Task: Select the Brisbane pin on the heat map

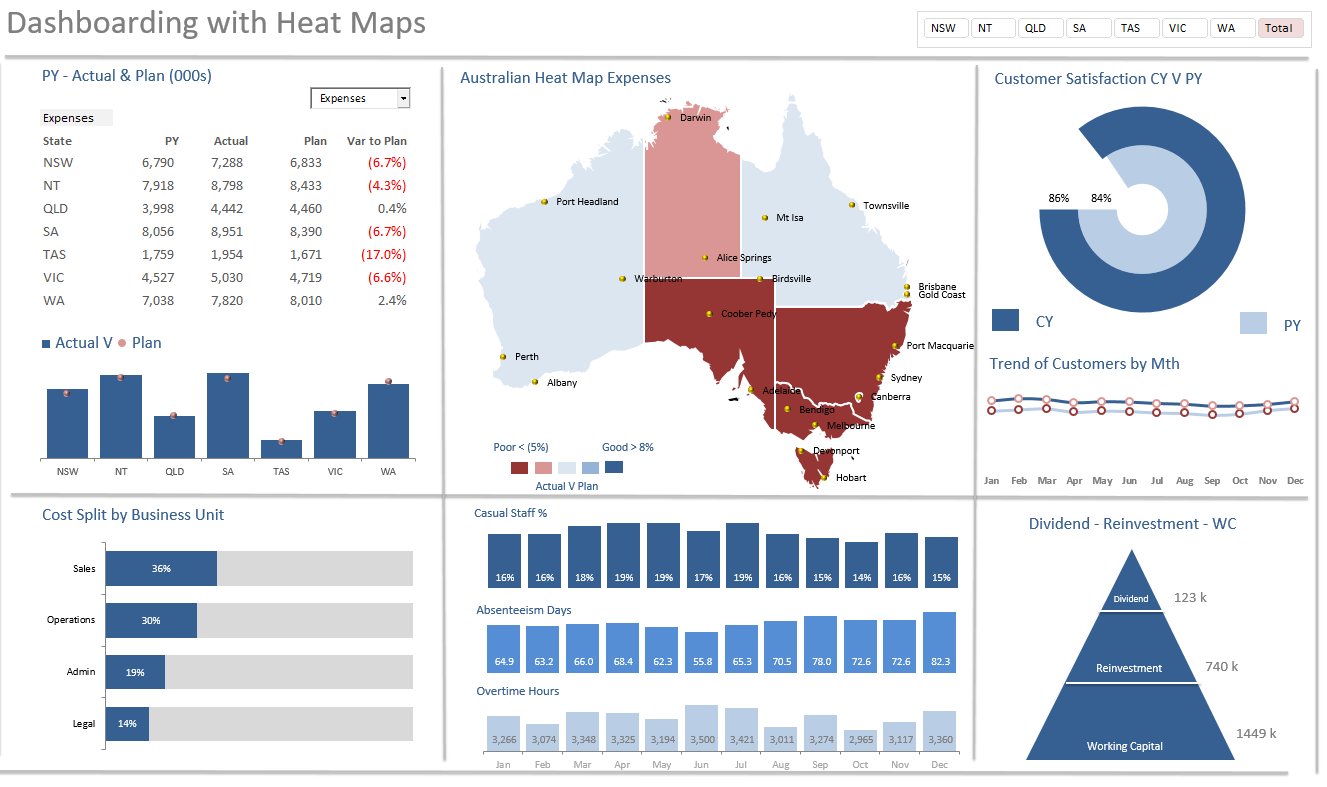Action: (x=905, y=285)
